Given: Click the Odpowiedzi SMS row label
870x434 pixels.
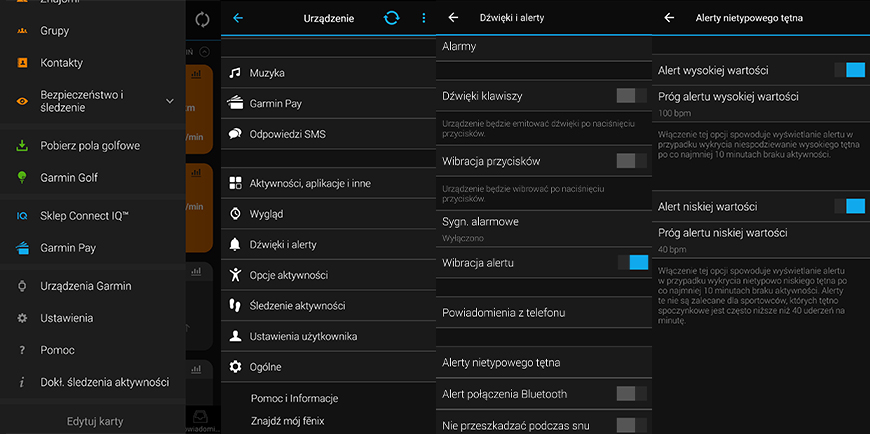Looking at the screenshot, I should click(287, 134).
